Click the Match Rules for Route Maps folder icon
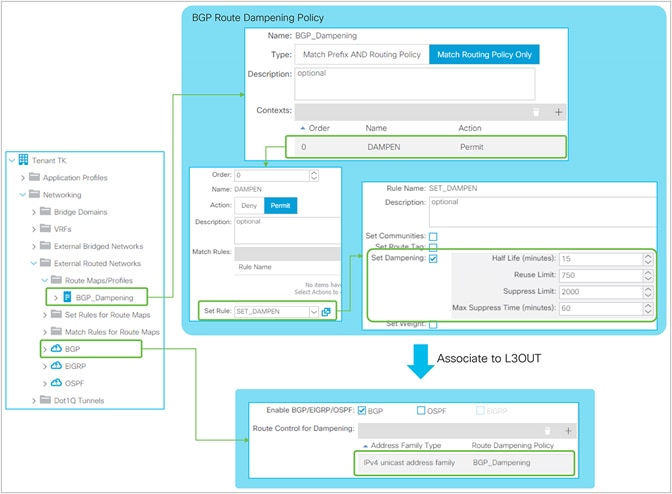 [x=57, y=331]
